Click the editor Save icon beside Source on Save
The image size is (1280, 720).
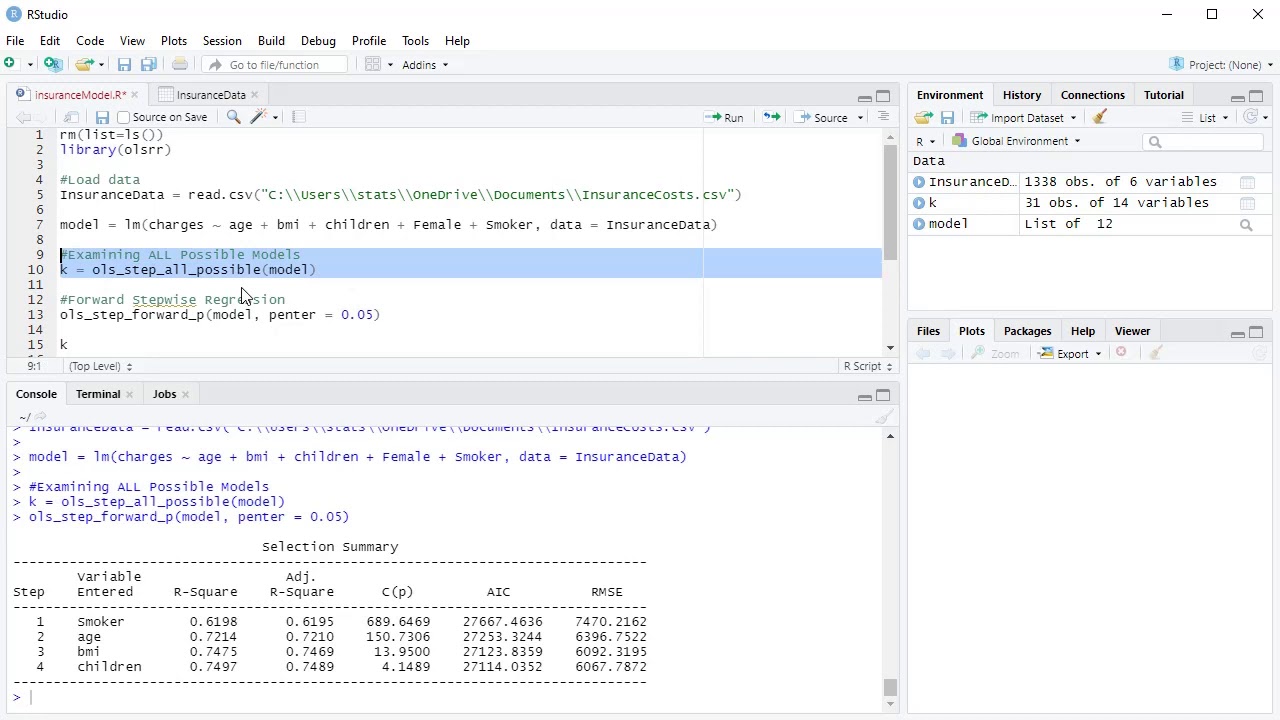(102, 117)
